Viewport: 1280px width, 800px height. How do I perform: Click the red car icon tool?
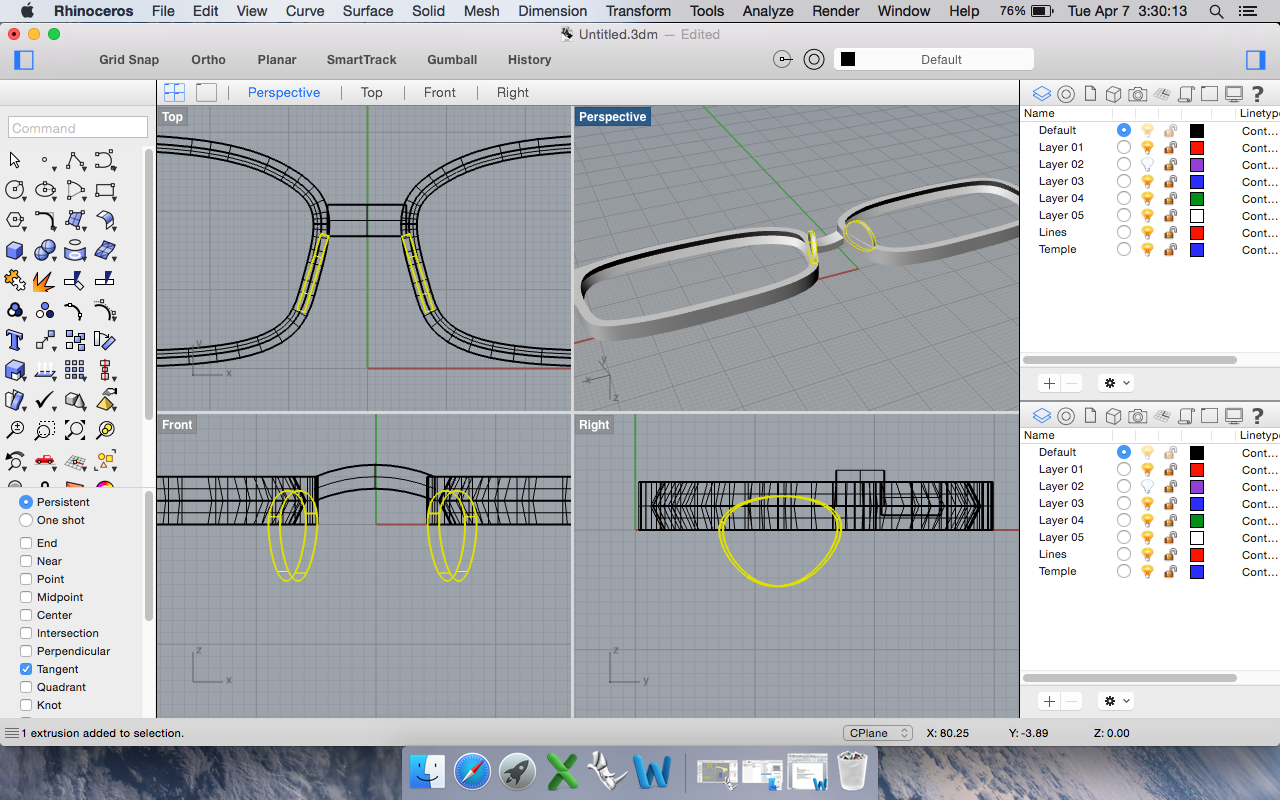(45, 461)
